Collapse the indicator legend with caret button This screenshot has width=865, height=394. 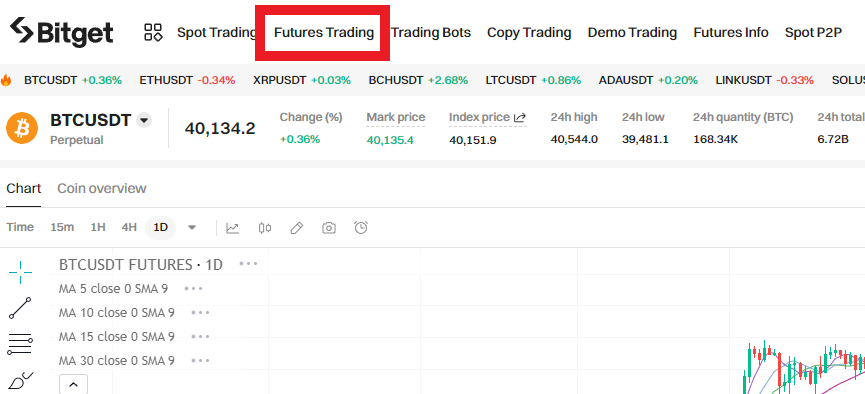73,384
